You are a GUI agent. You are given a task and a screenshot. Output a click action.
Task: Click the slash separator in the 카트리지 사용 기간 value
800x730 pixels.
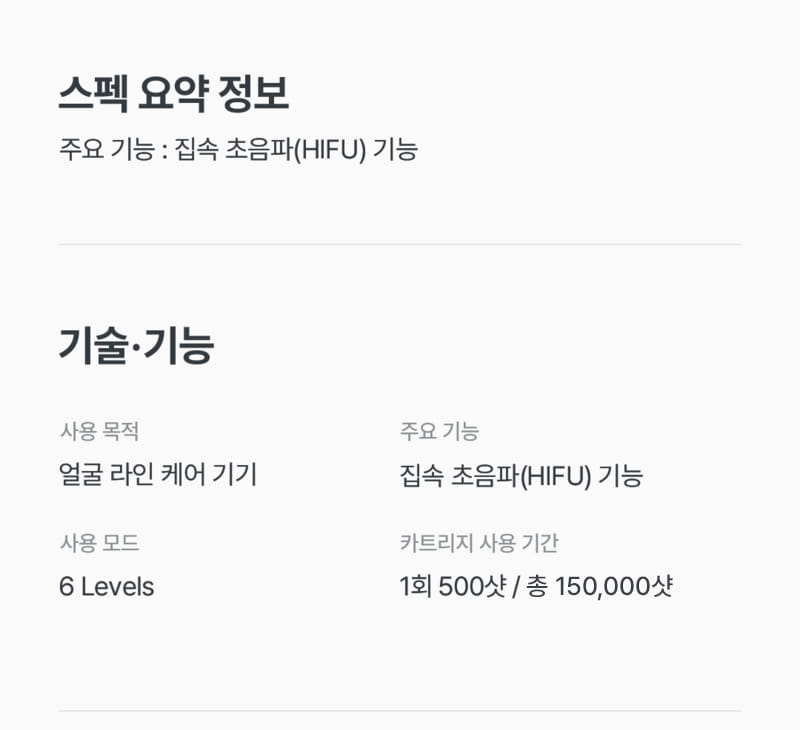point(514,587)
